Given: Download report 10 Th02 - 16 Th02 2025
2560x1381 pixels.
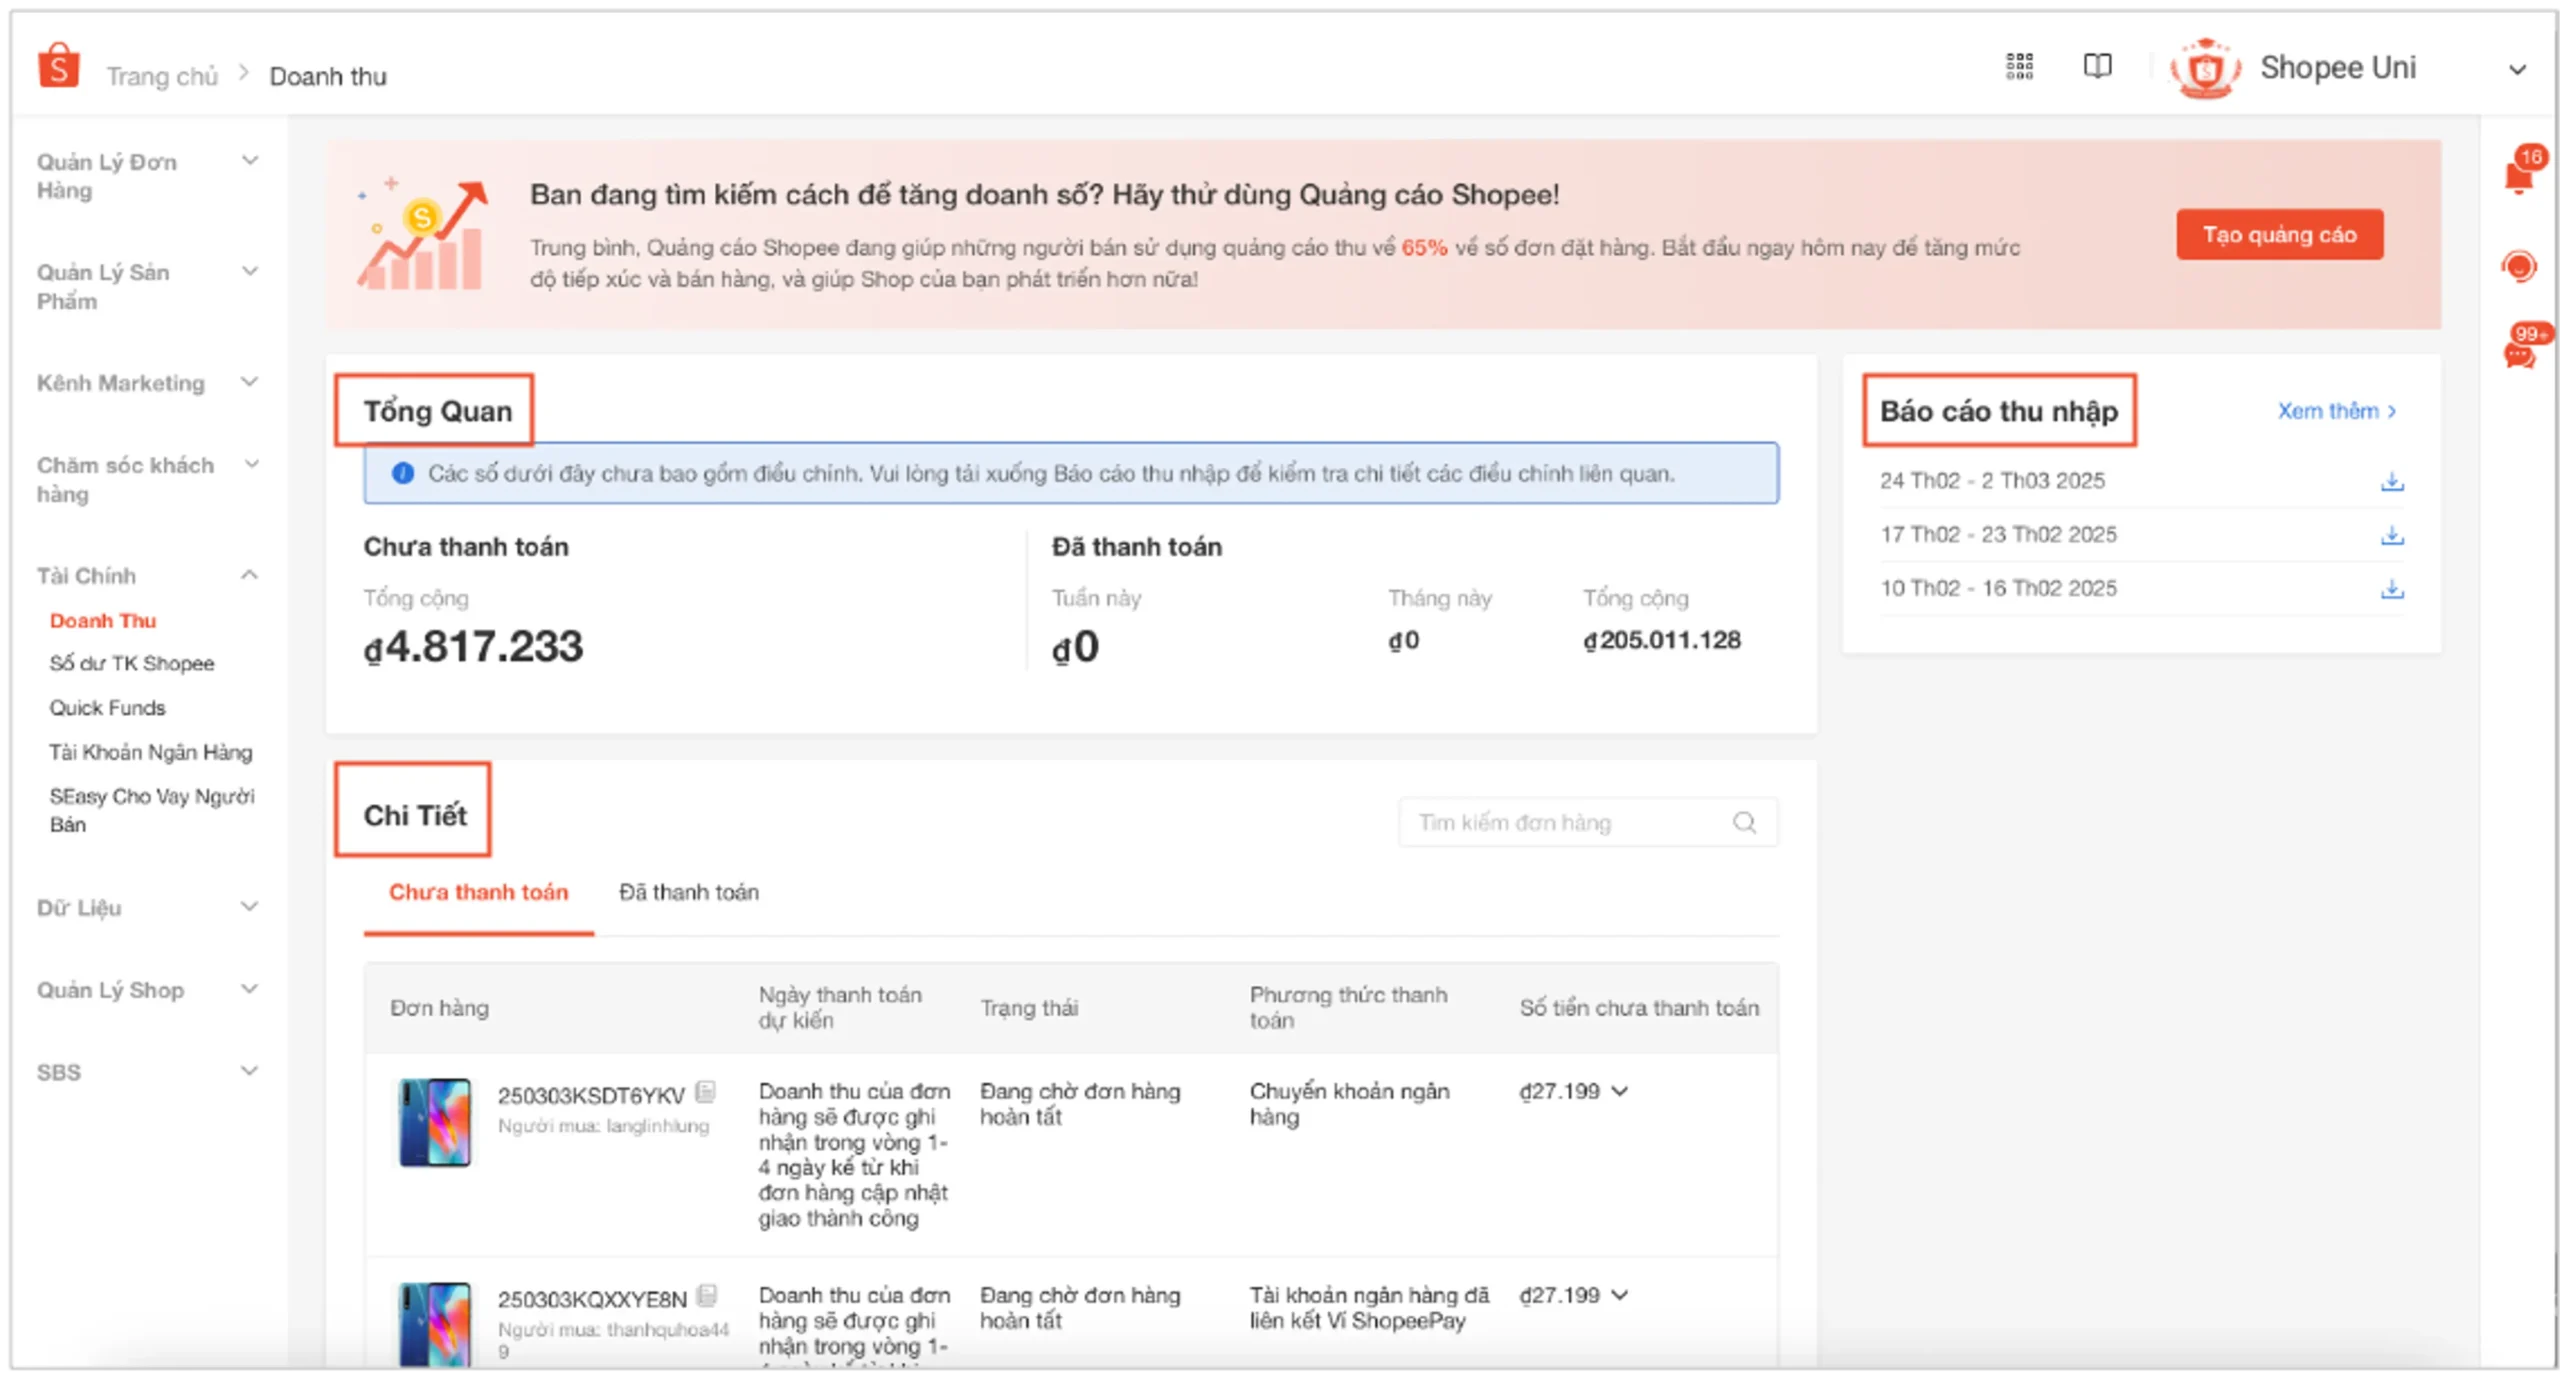Looking at the screenshot, I should coord(2390,589).
